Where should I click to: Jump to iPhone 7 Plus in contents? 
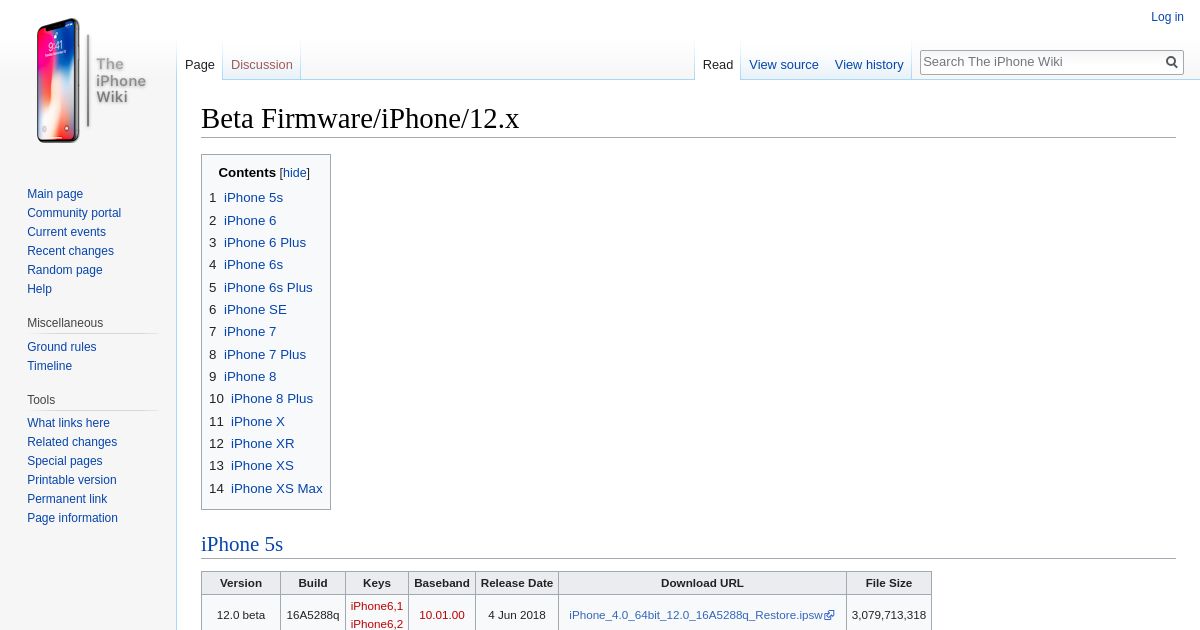pos(265,354)
